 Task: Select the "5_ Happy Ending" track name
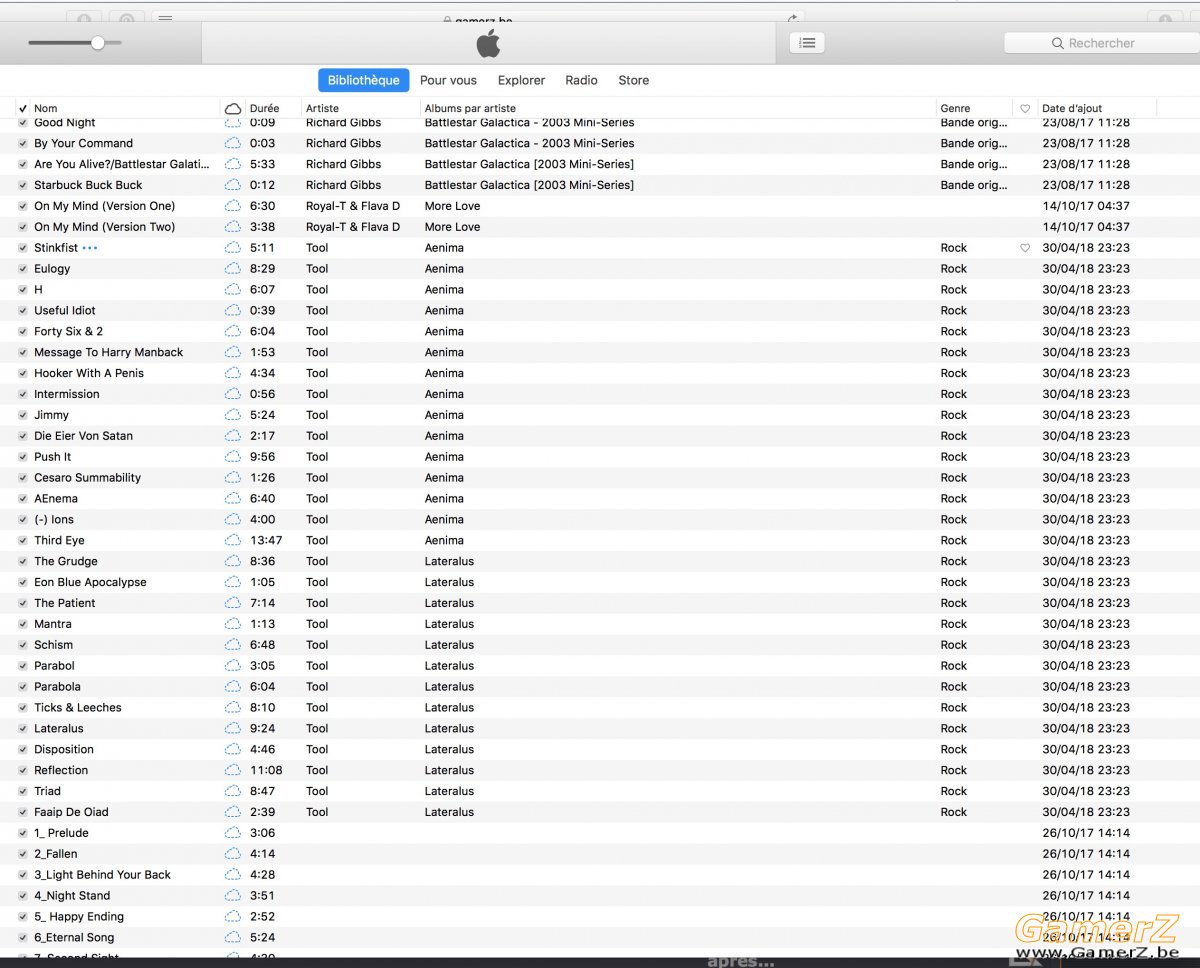tap(79, 917)
